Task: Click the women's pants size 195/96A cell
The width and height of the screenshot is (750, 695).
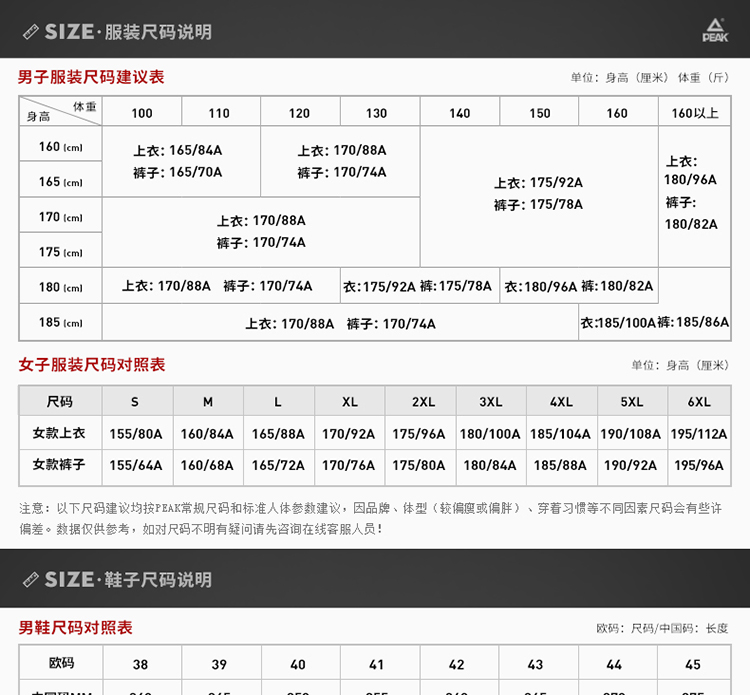Action: [698, 466]
